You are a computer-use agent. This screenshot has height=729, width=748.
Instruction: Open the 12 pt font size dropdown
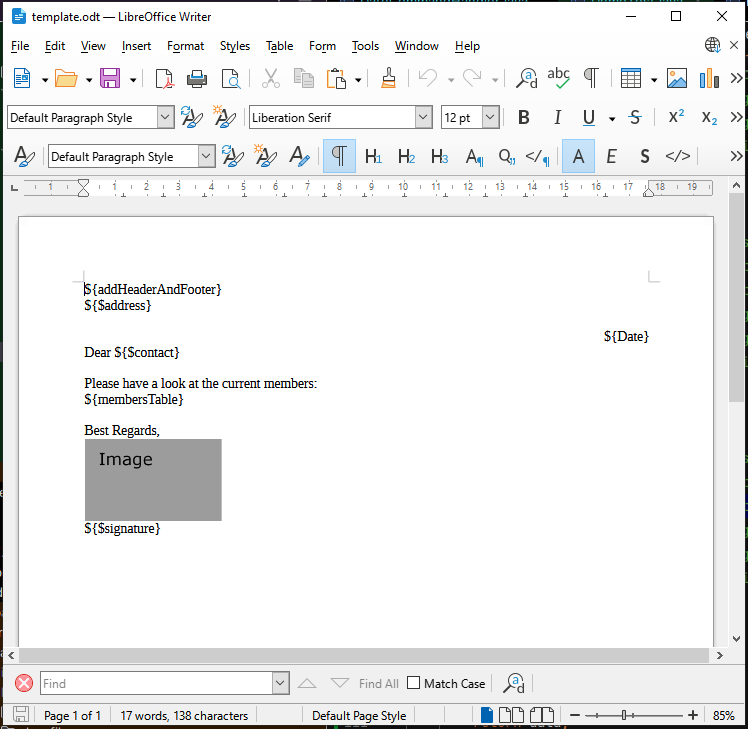click(x=490, y=118)
